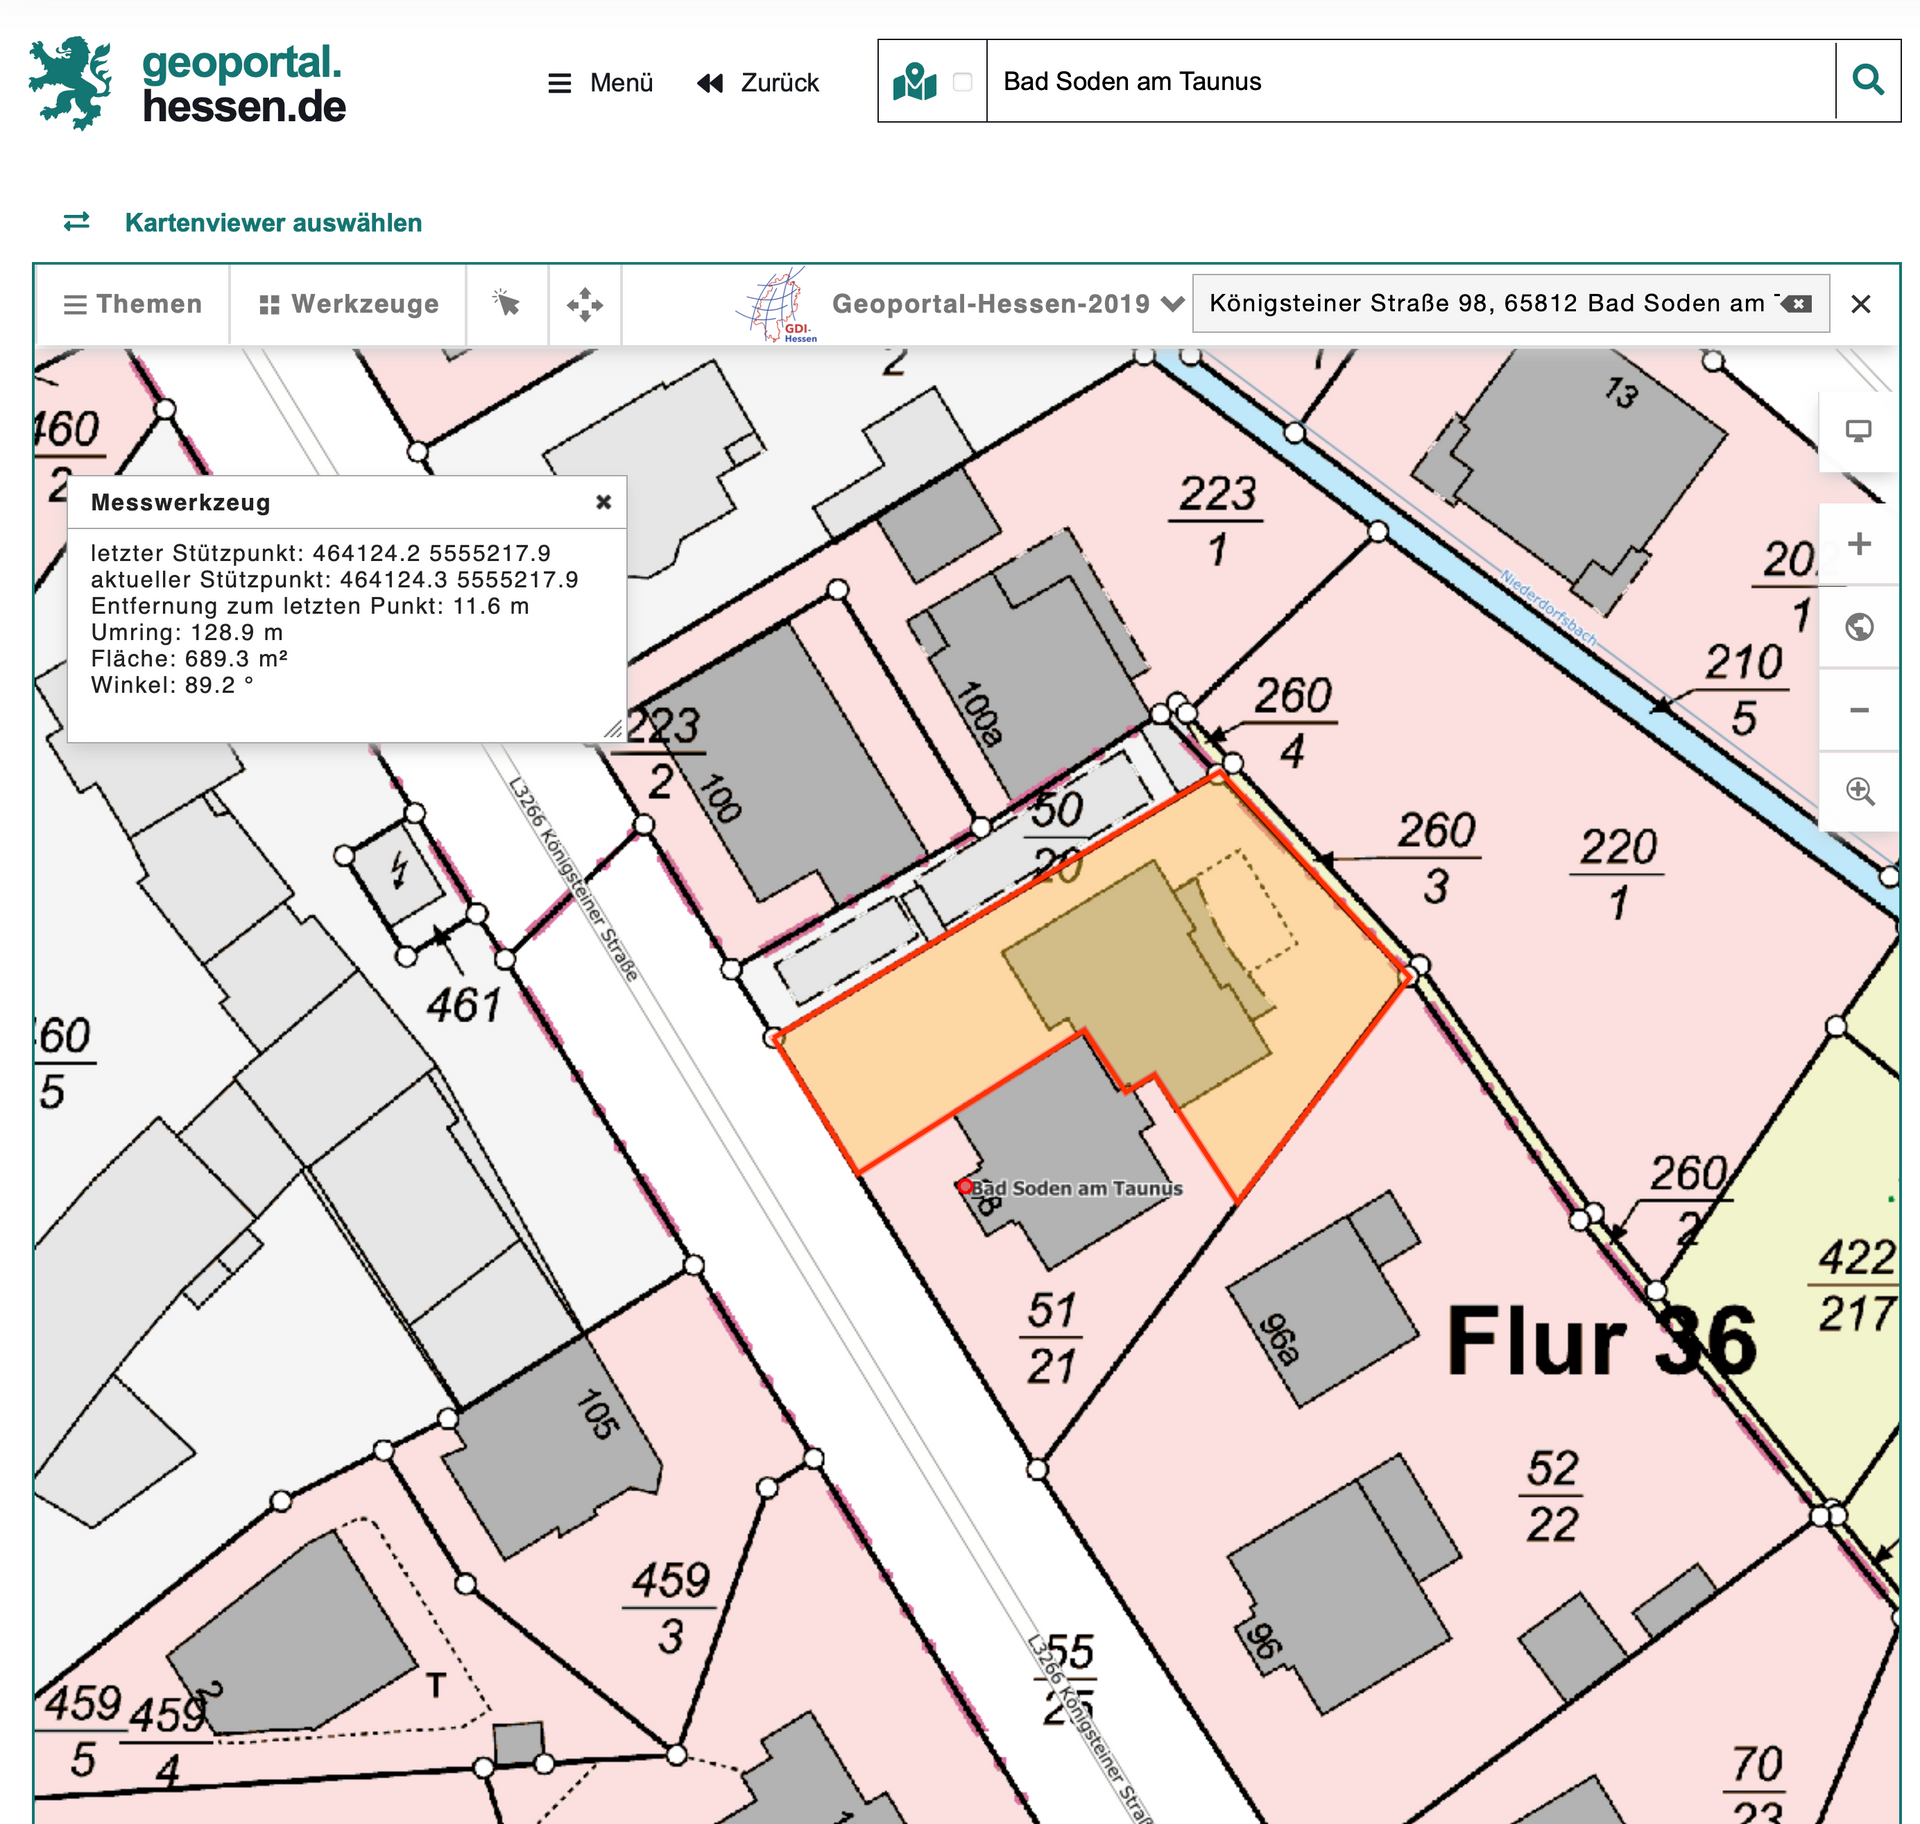Open the Themen panel

pos(133,304)
